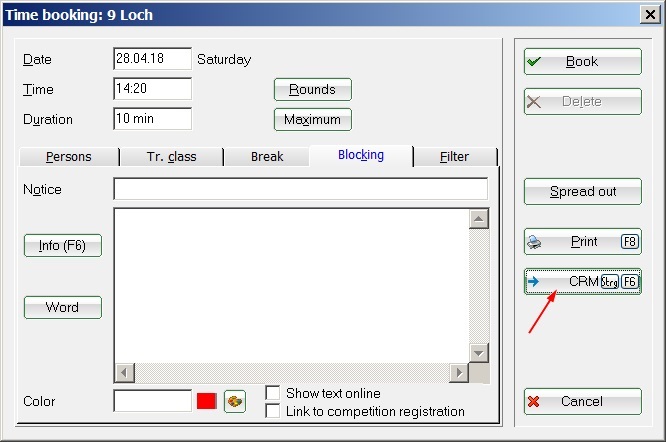Print the booking via the Print button
Screen dimensions: 666x442
coord(583,242)
